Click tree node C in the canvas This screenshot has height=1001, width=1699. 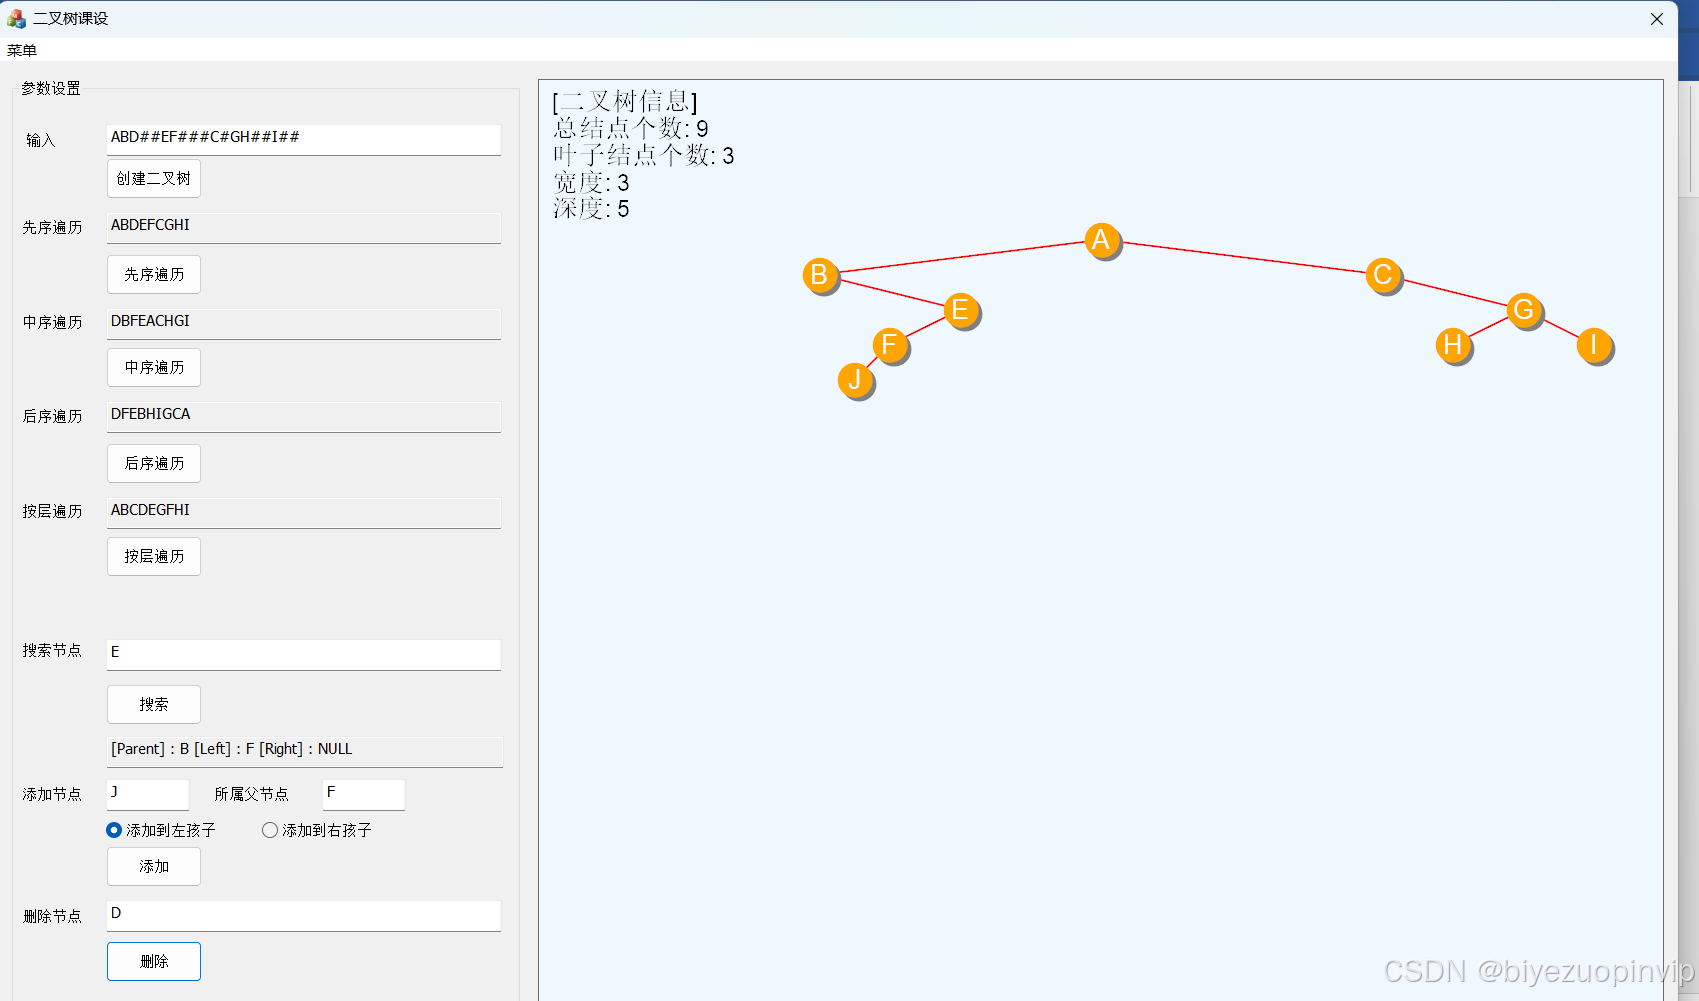pos(1383,274)
